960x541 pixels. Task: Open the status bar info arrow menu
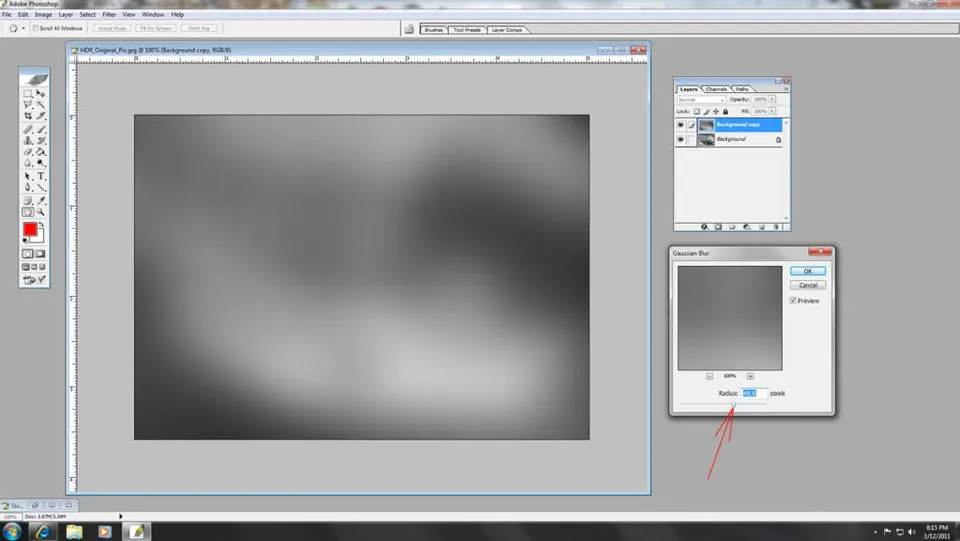coord(121,517)
